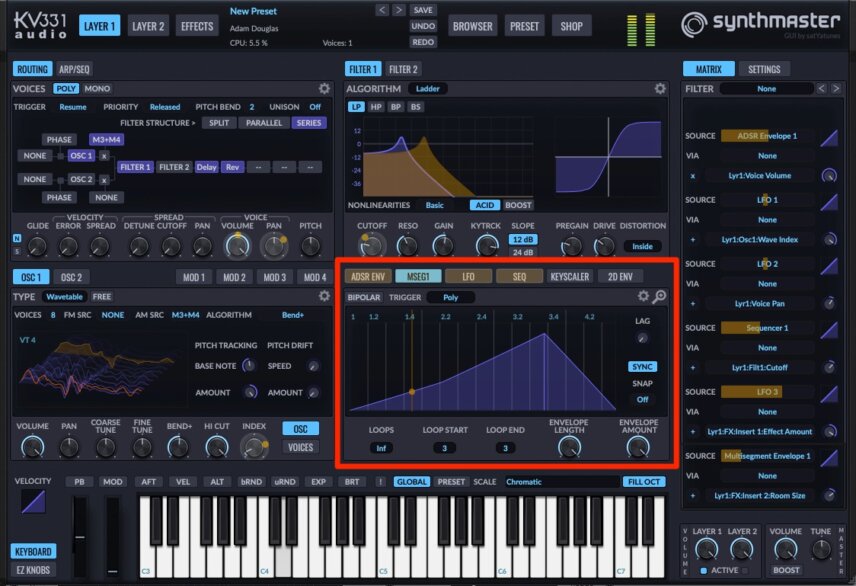
Task: Enable MONO voice mode
Action: [x=97, y=88]
